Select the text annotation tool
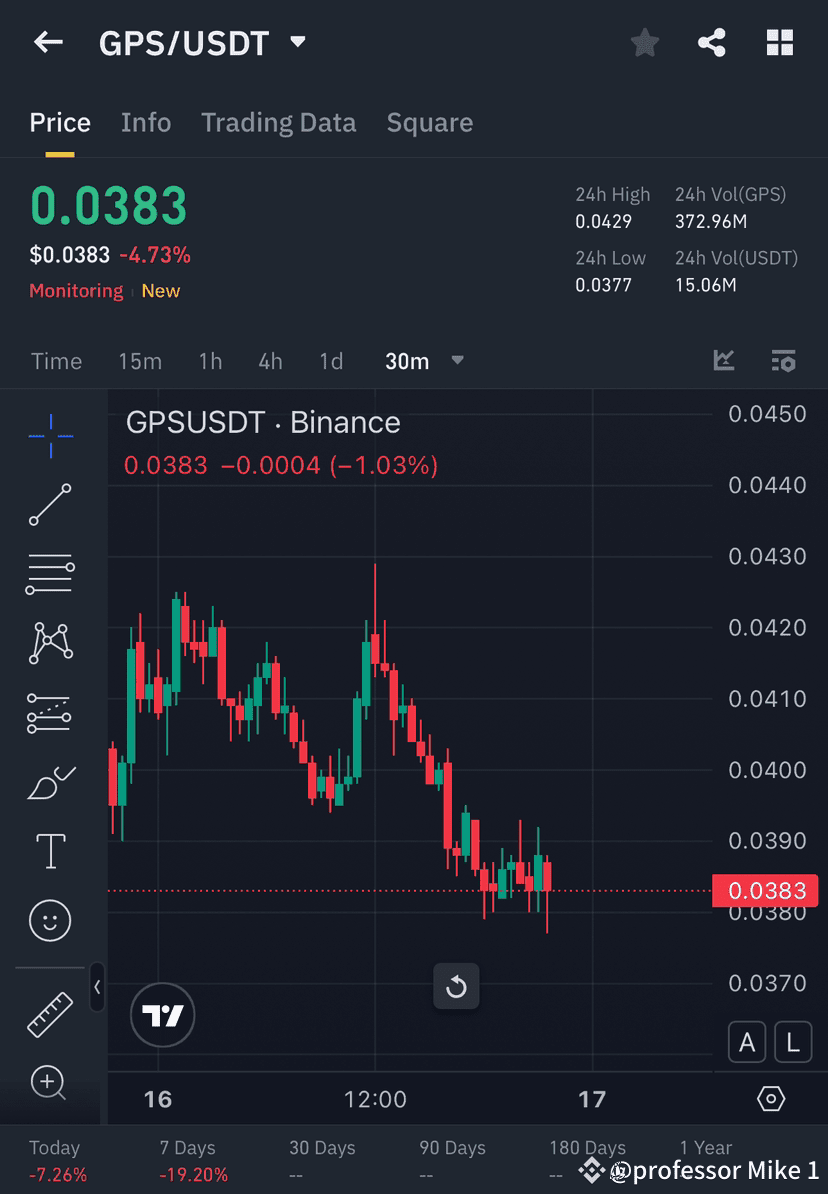This screenshot has height=1194, width=828. point(50,851)
